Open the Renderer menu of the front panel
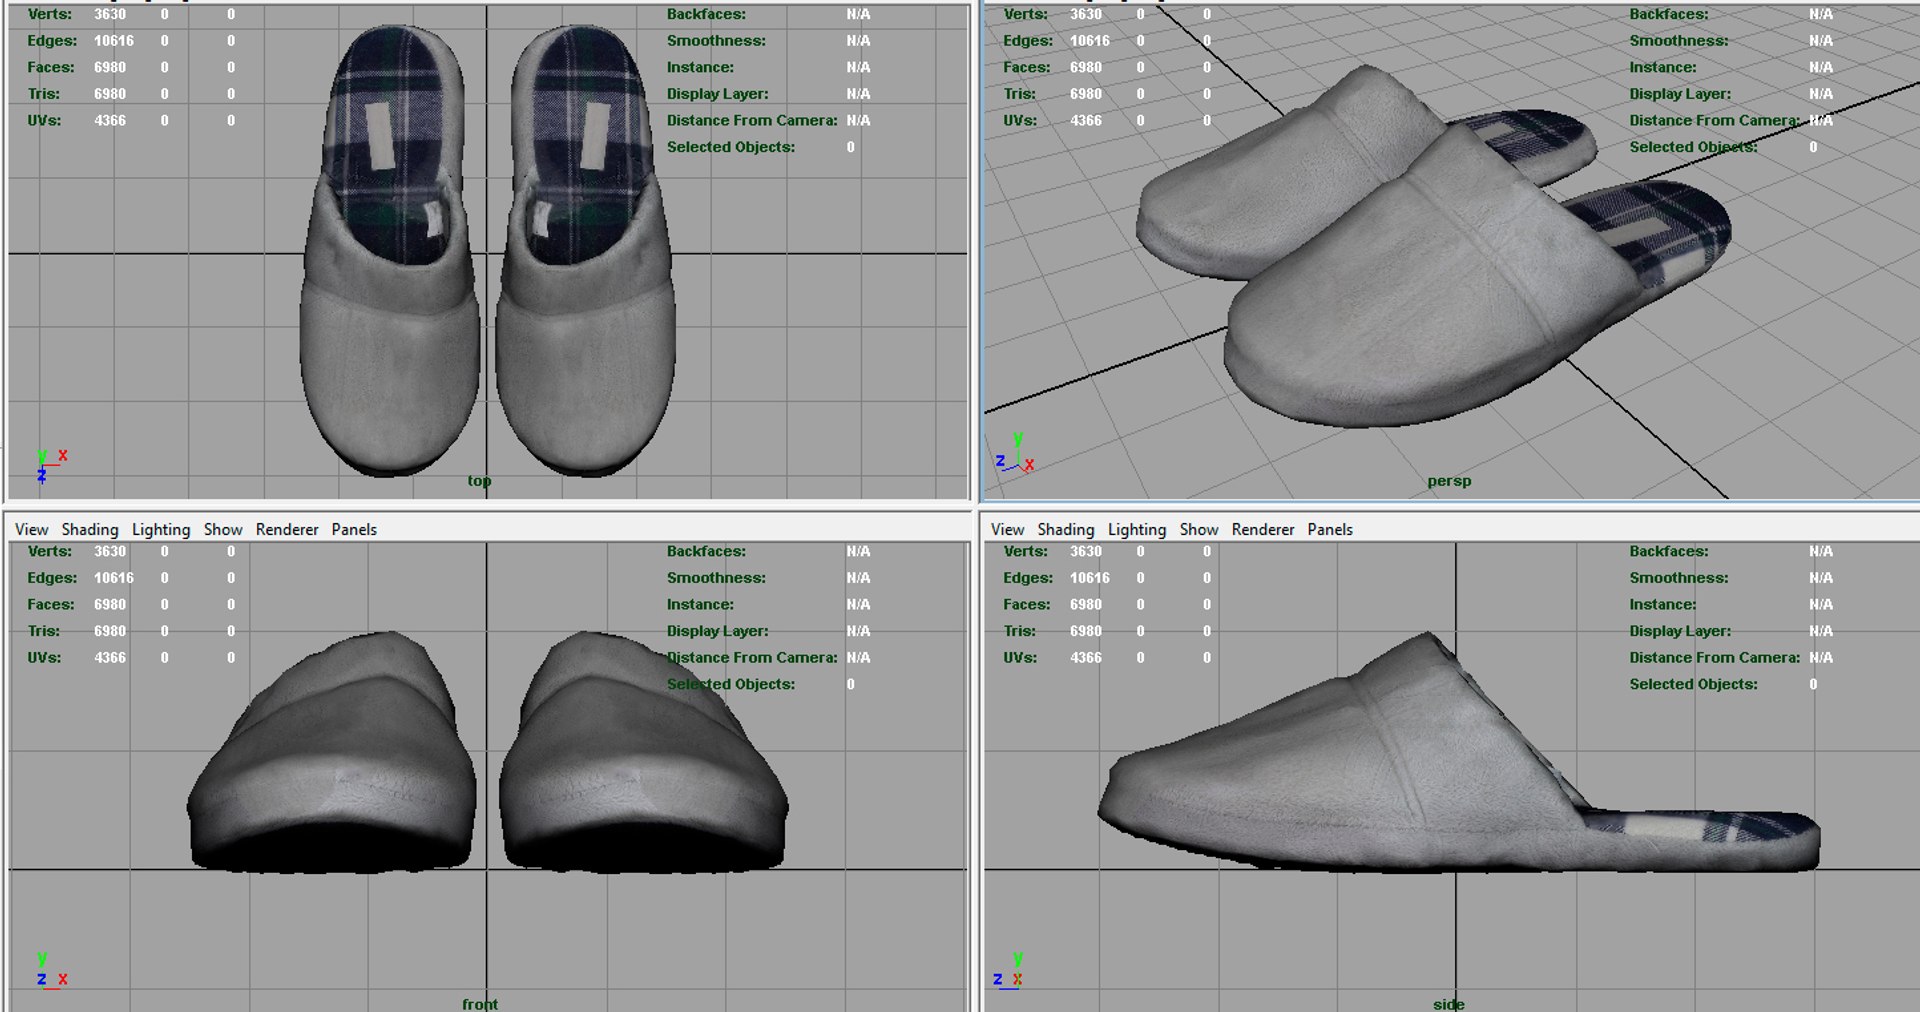Screen dimensions: 1920x1012 (287, 529)
